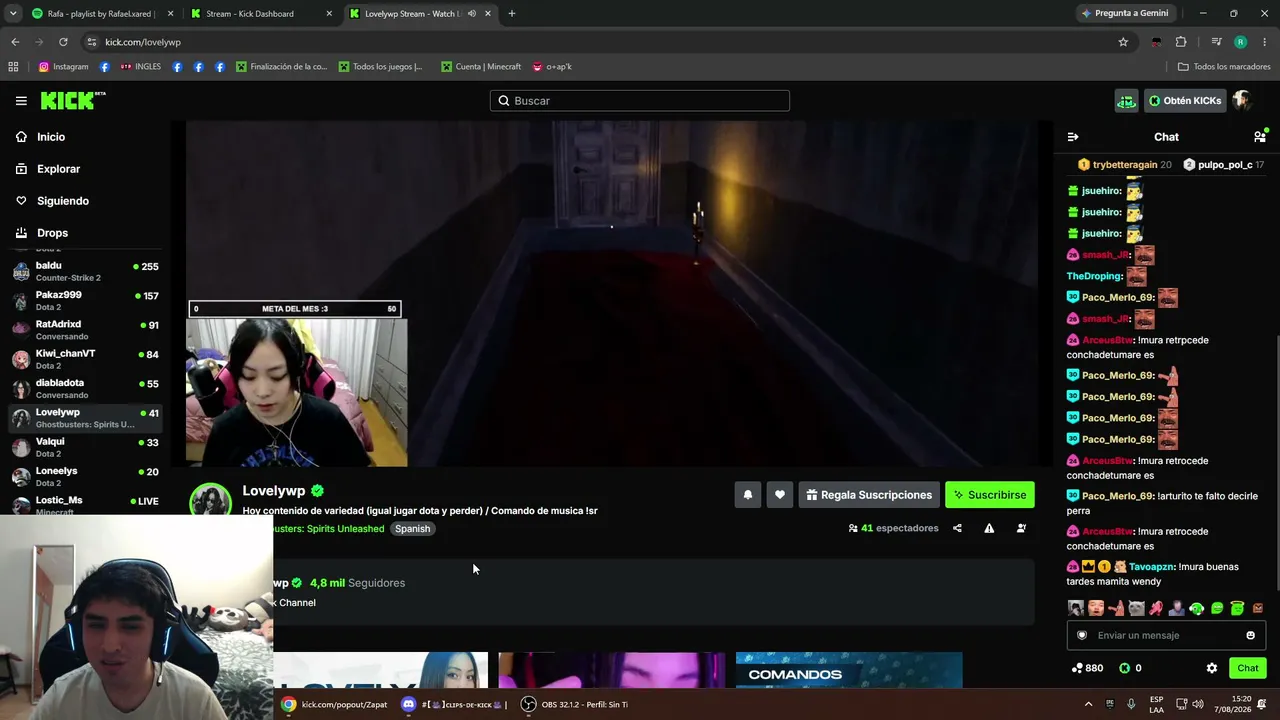Click the green Suscribirse button
The width and height of the screenshot is (1280, 720).
(x=990, y=495)
